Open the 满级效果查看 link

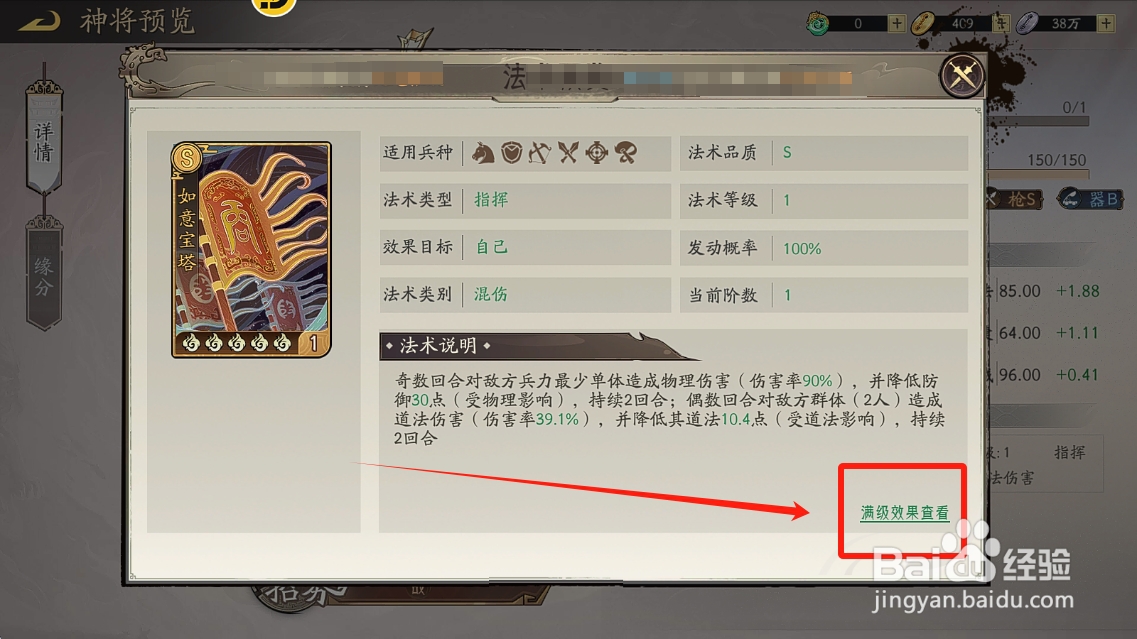[x=904, y=513]
